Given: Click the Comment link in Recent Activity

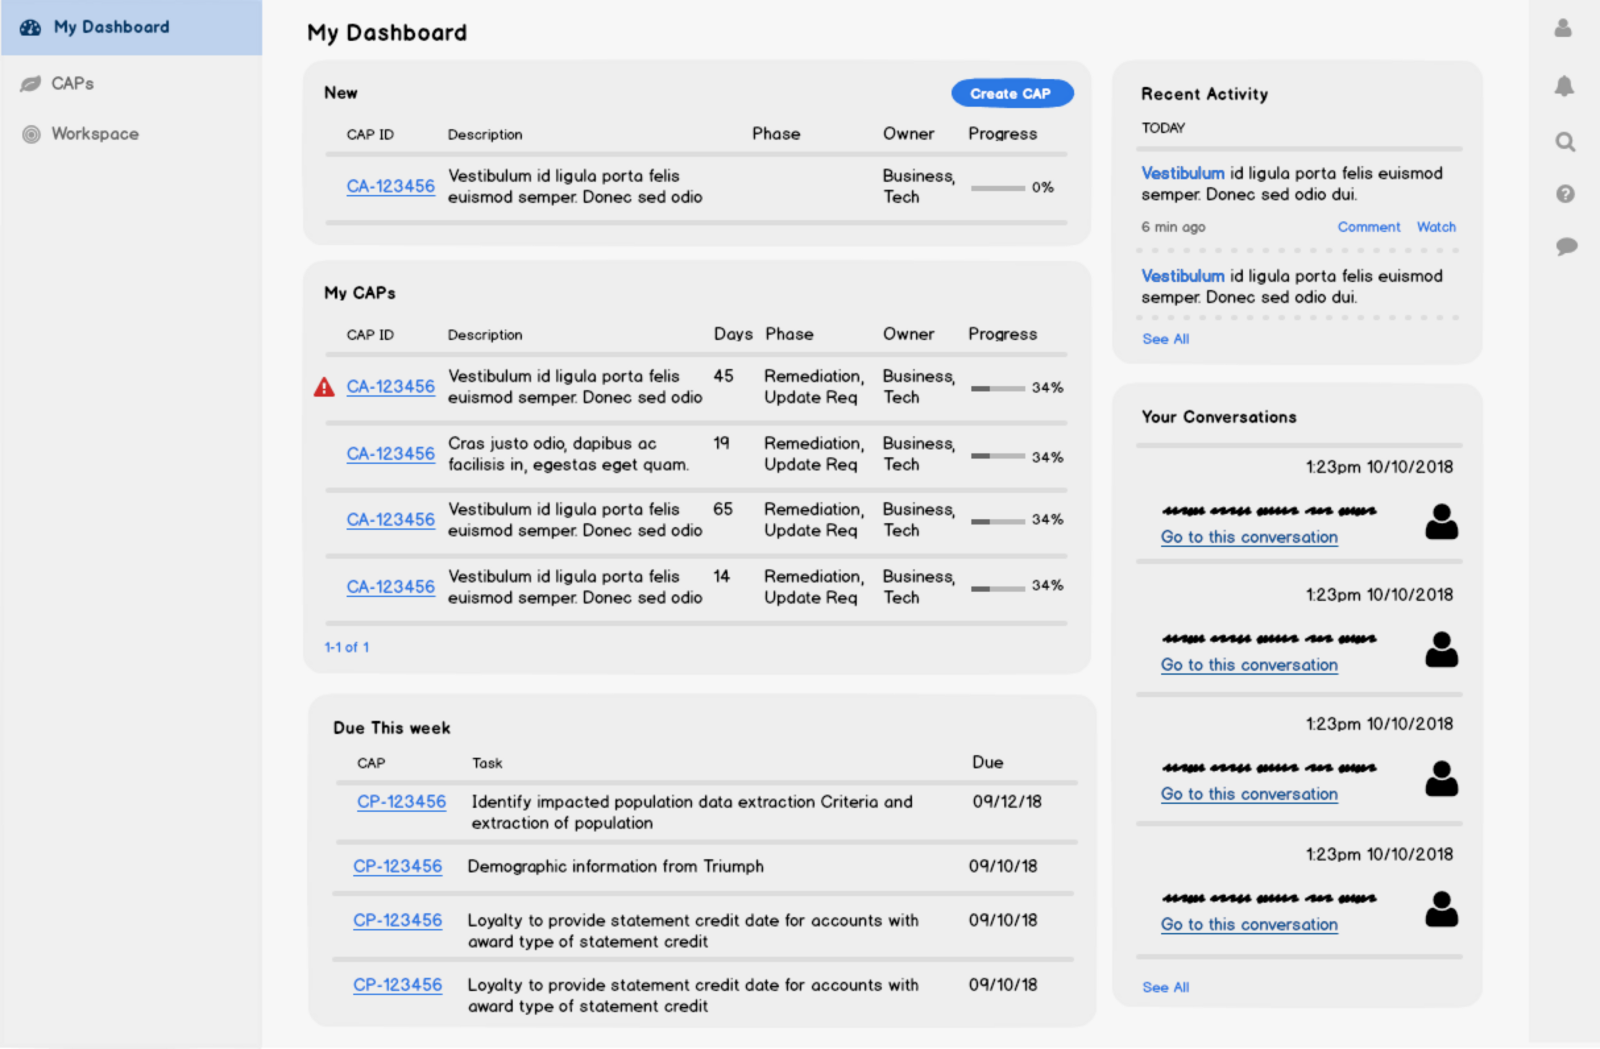Looking at the screenshot, I should point(1369,227).
